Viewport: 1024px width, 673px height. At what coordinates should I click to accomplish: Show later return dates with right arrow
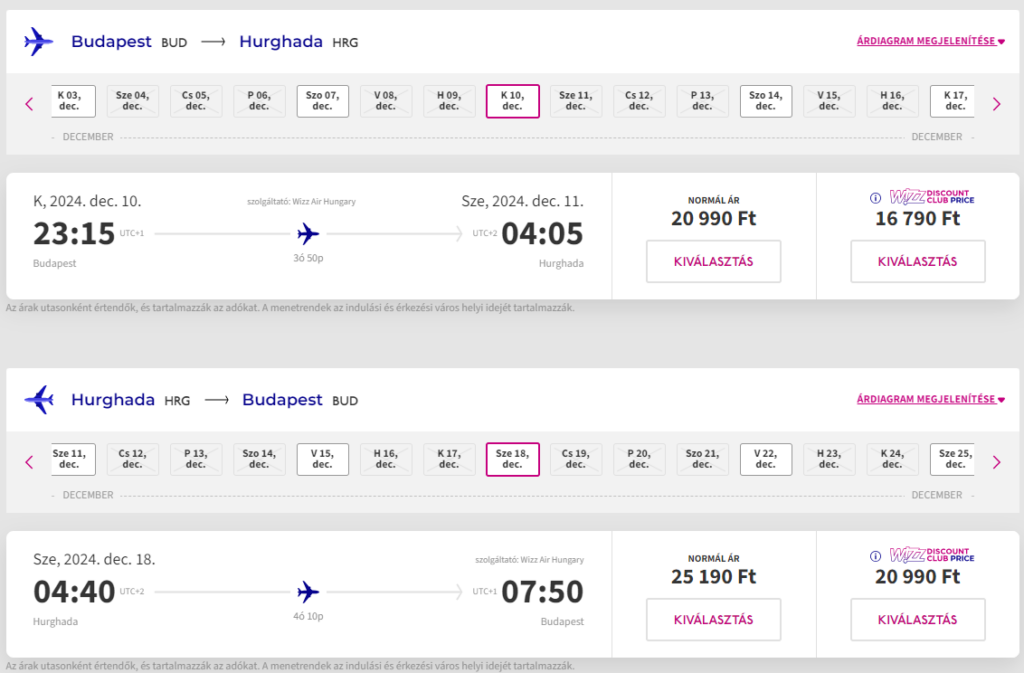[997, 462]
